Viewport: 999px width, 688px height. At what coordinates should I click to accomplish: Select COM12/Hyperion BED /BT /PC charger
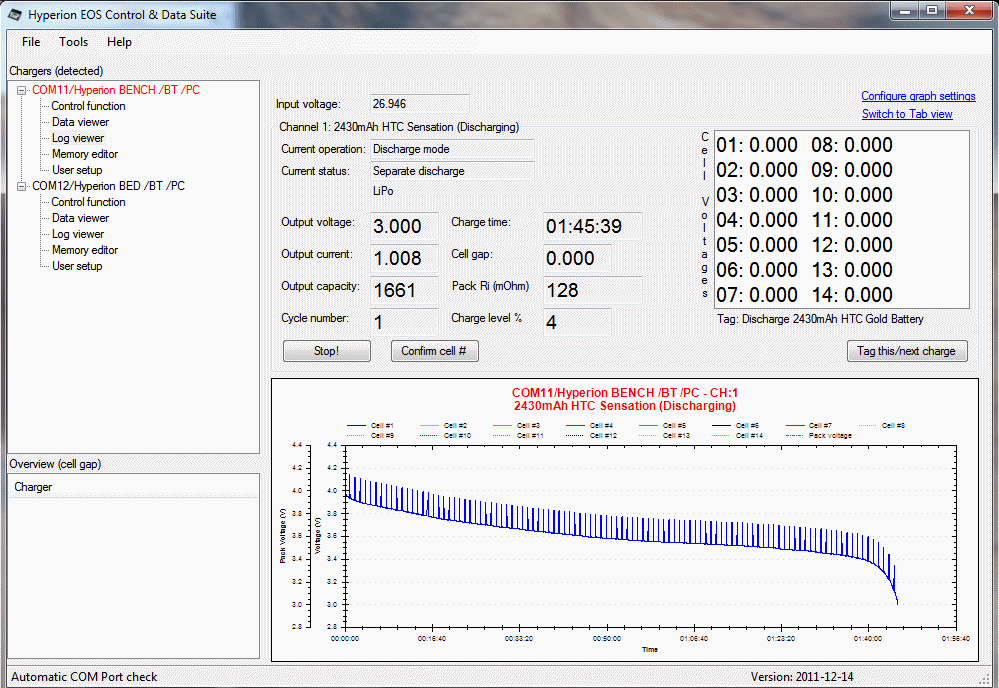pyautogui.click(x=108, y=186)
